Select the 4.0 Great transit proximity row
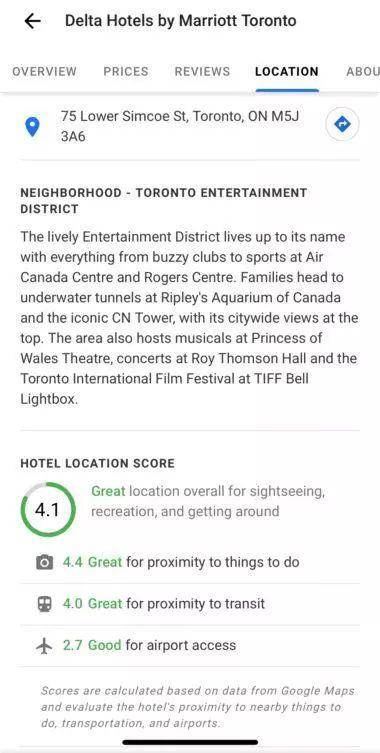 tap(190, 604)
